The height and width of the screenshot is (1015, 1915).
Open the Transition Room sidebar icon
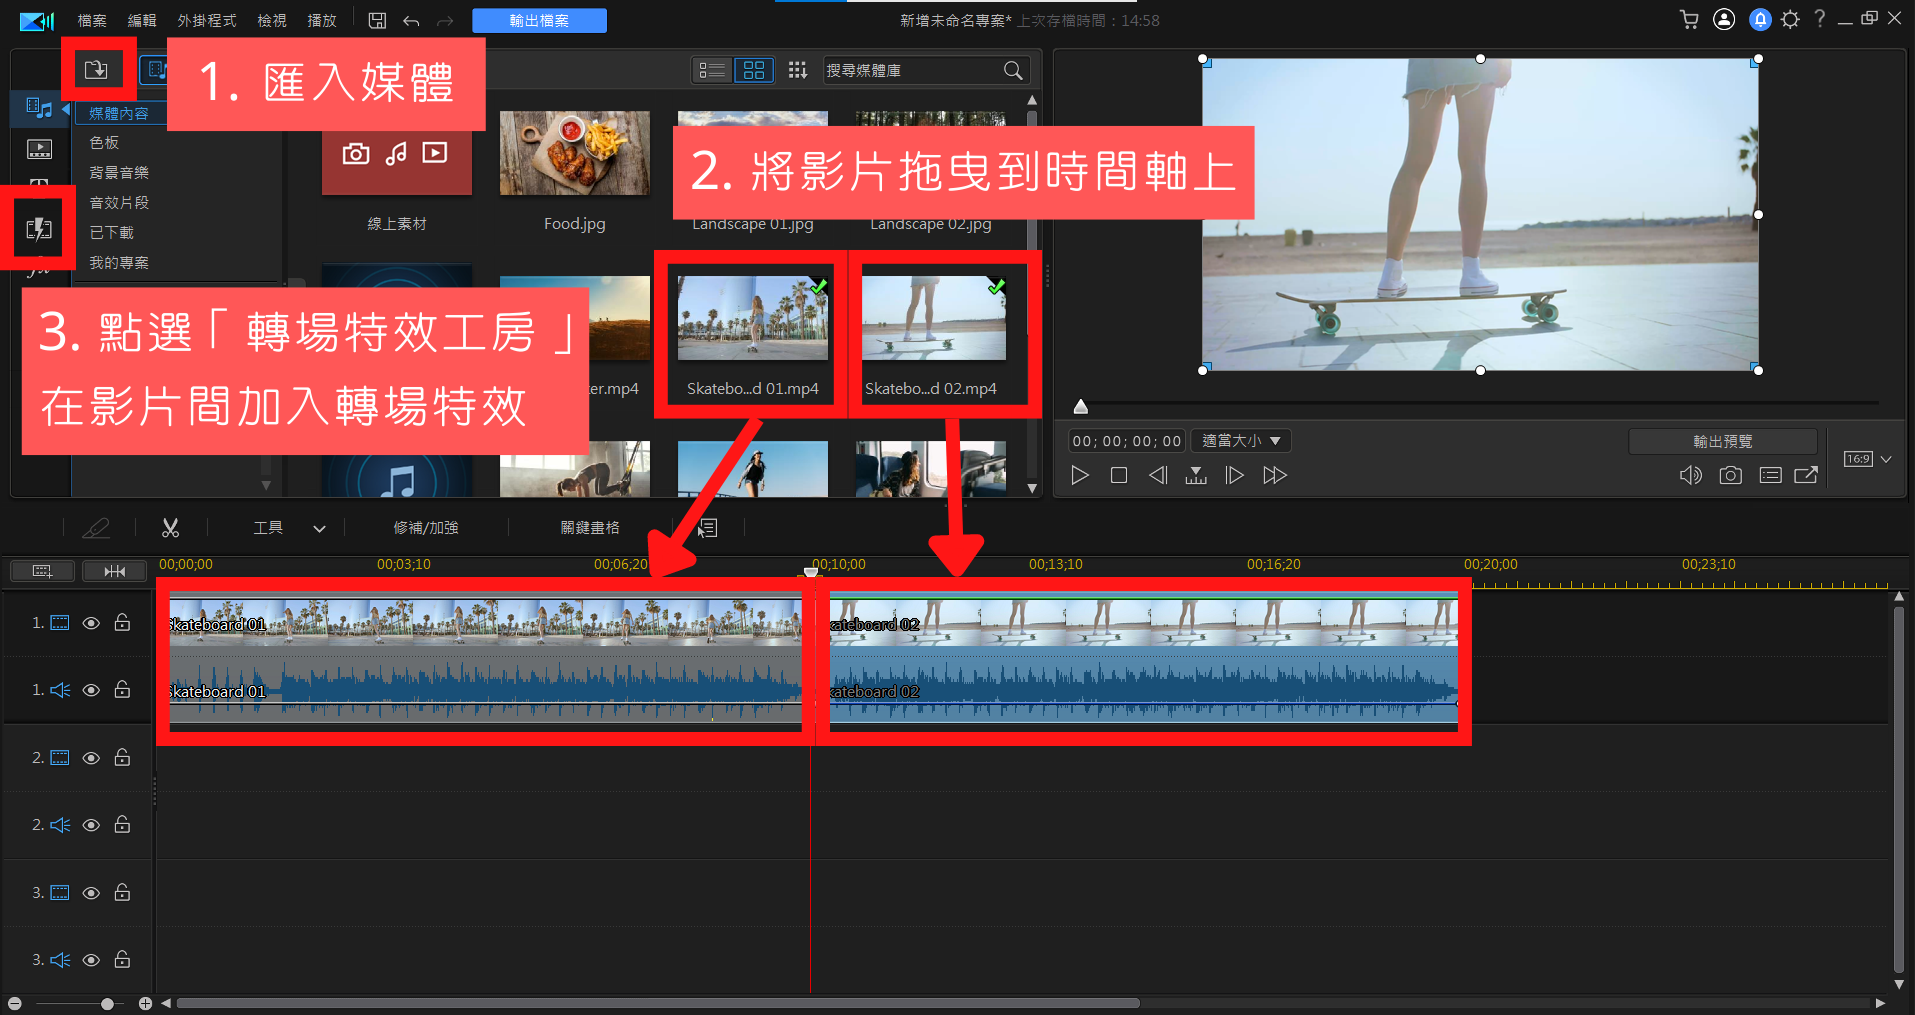coord(38,229)
